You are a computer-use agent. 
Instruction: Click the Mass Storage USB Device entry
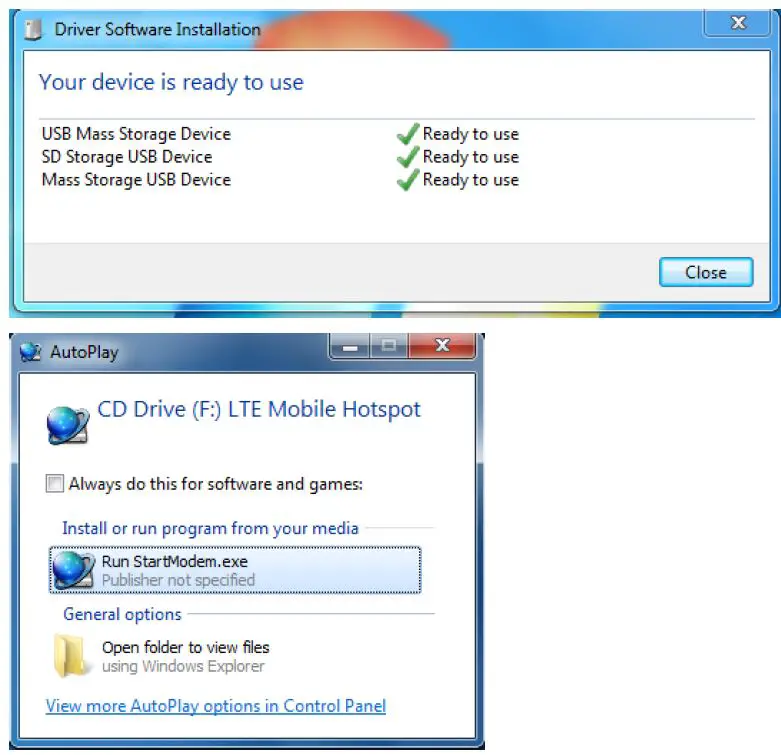click(x=136, y=179)
